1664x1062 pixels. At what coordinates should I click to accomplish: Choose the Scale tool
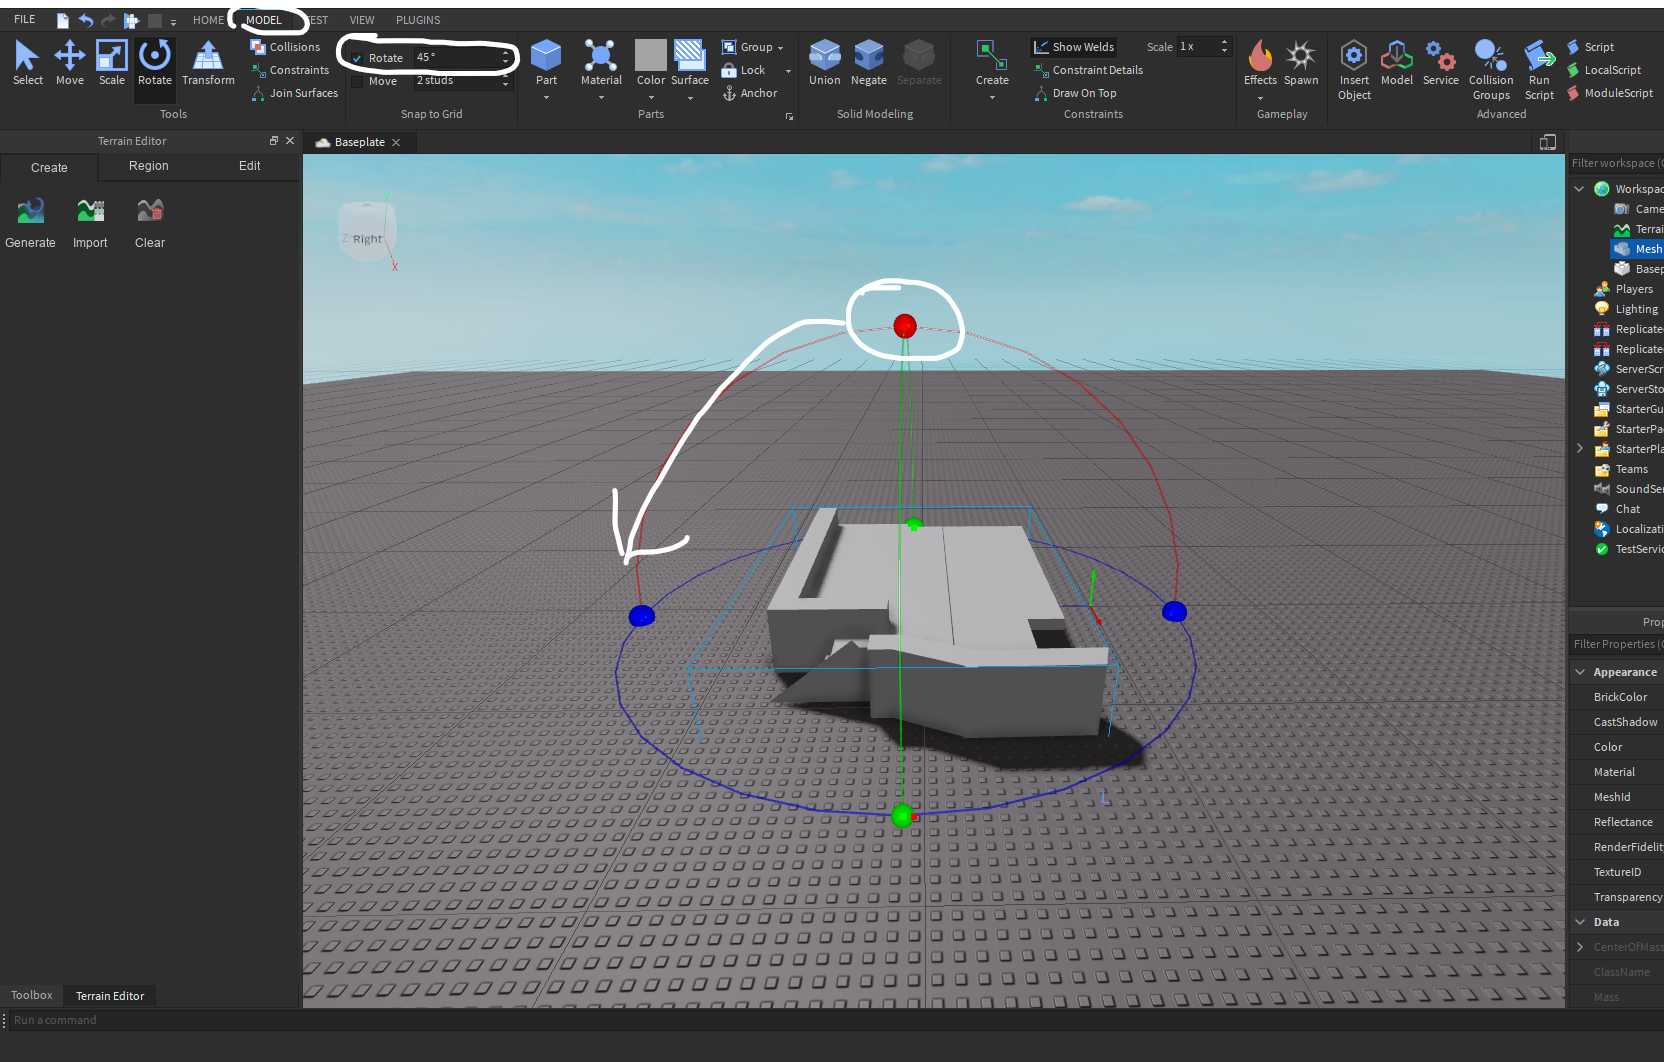click(111, 62)
